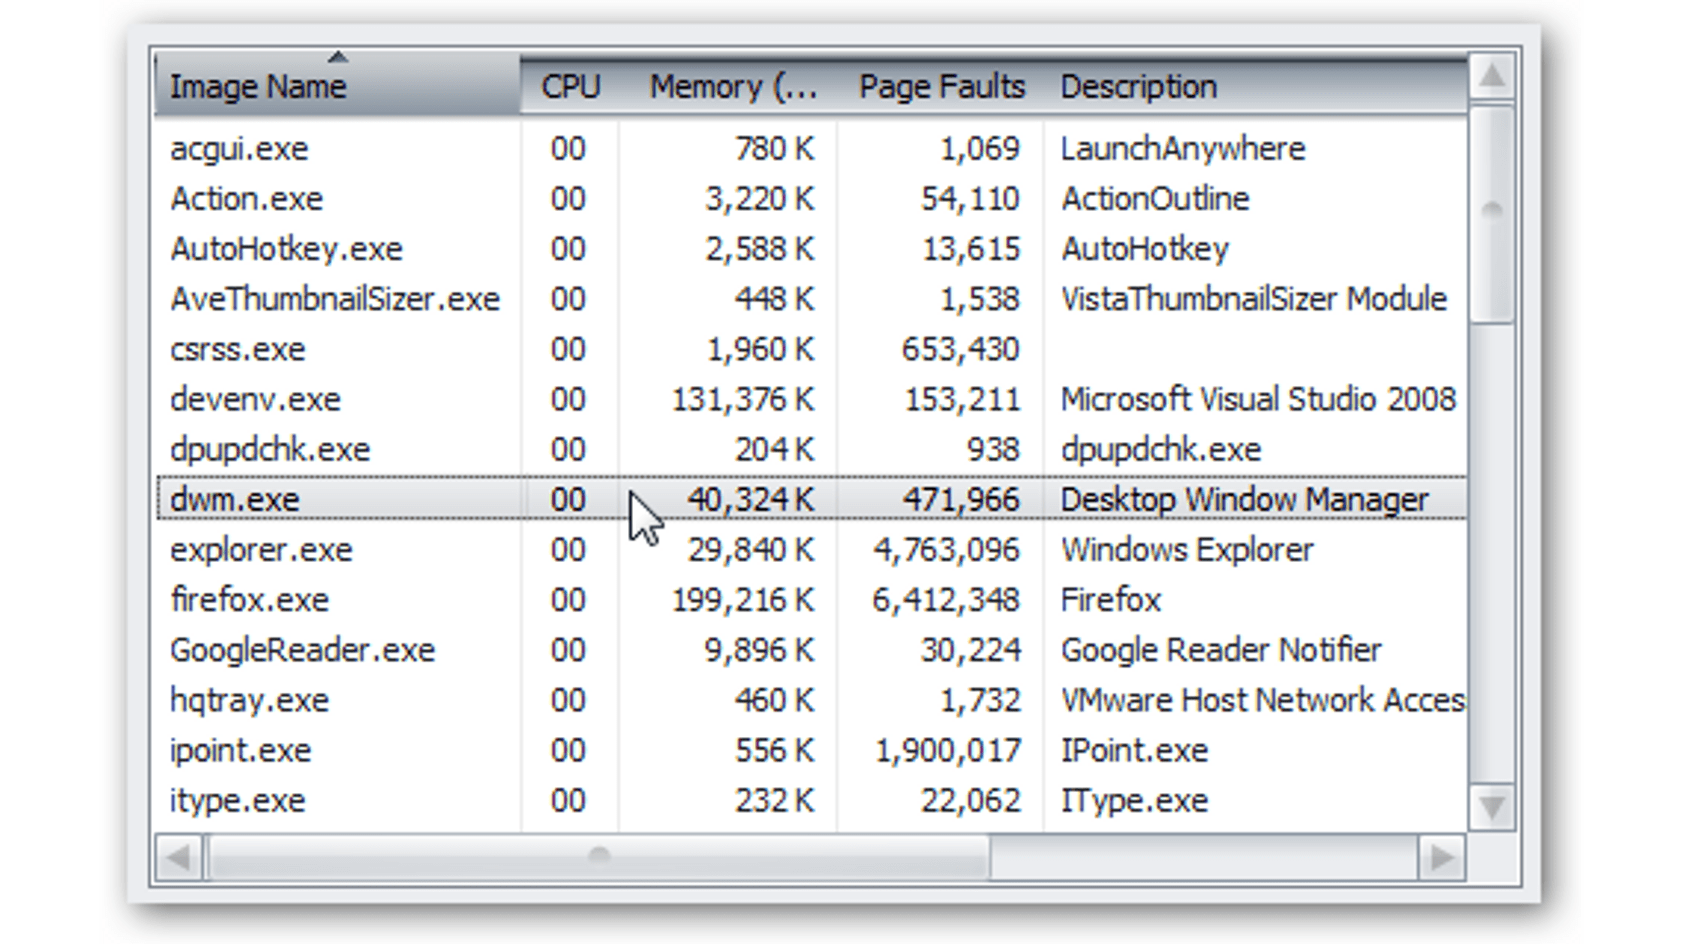Select the AveThumbnailSizer.exe process
Image resolution: width=1682 pixels, height=944 pixels.
[x=334, y=299]
